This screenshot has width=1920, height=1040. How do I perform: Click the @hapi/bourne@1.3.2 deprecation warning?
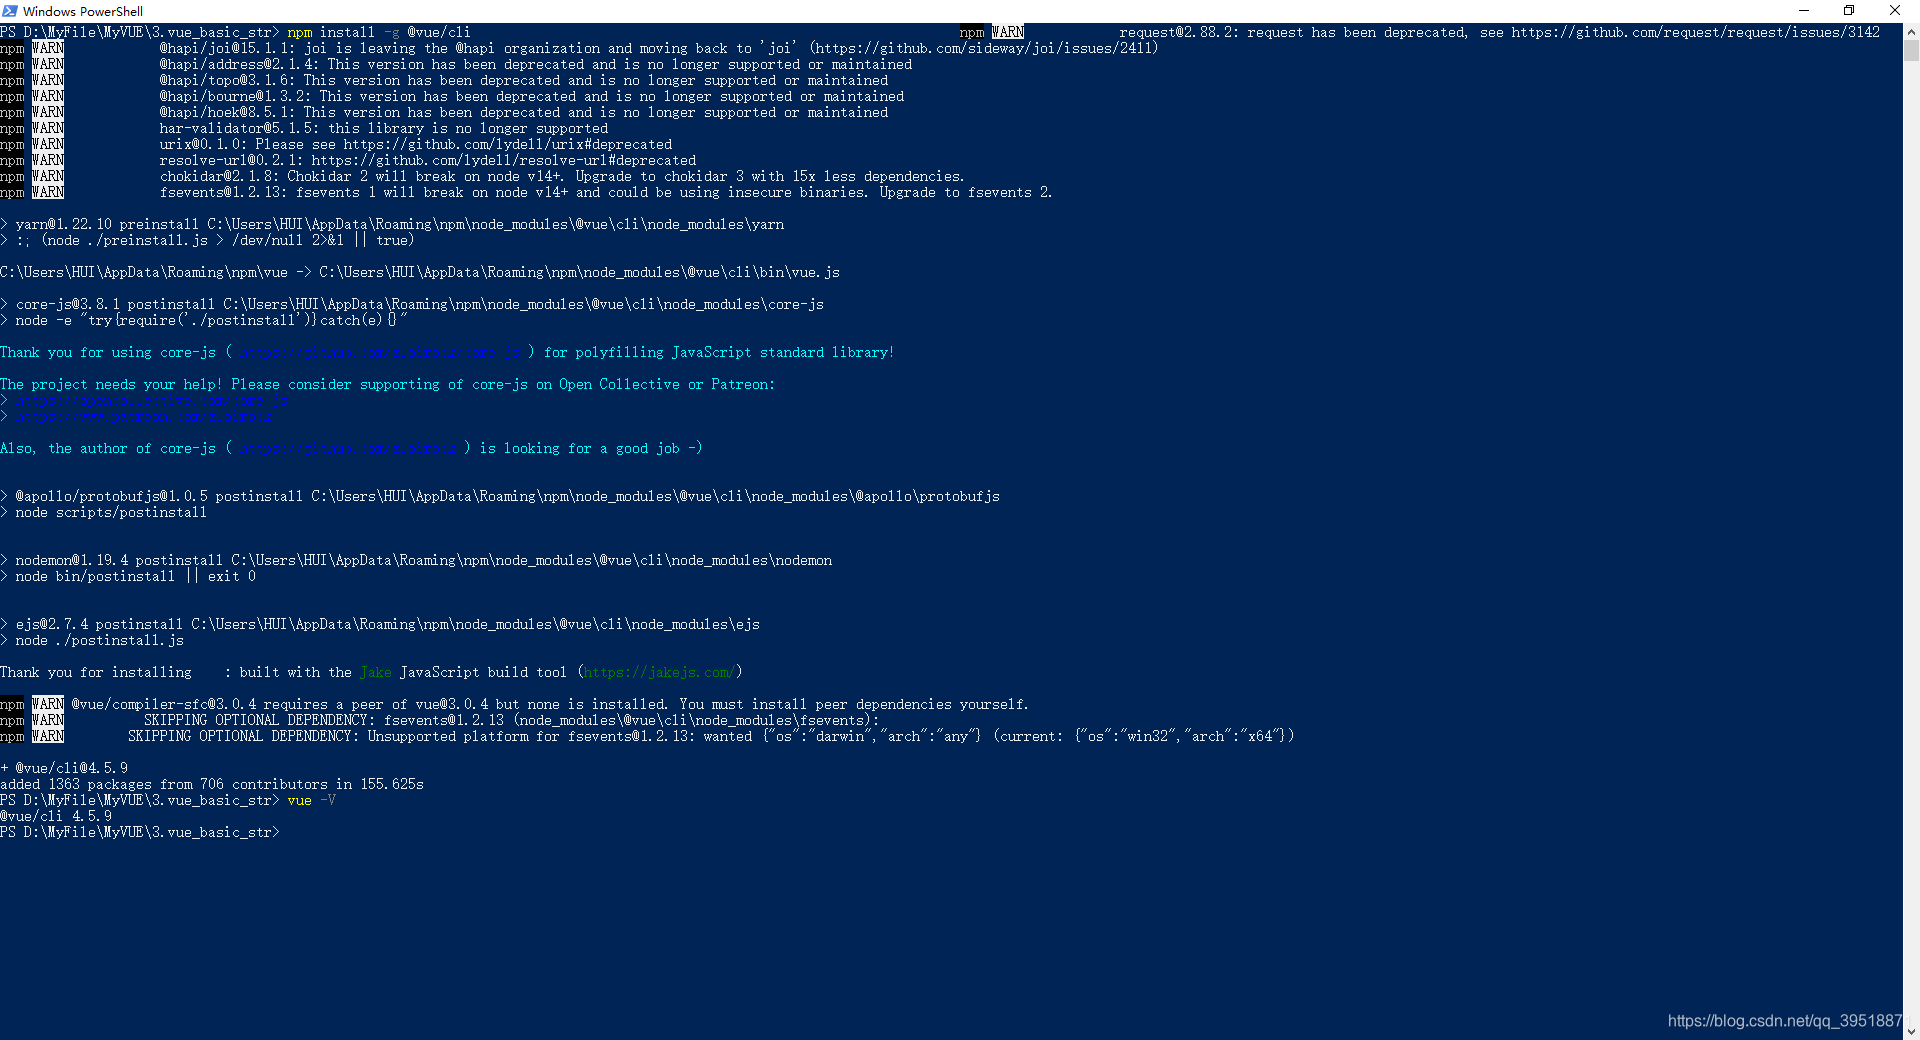[x=452, y=96]
